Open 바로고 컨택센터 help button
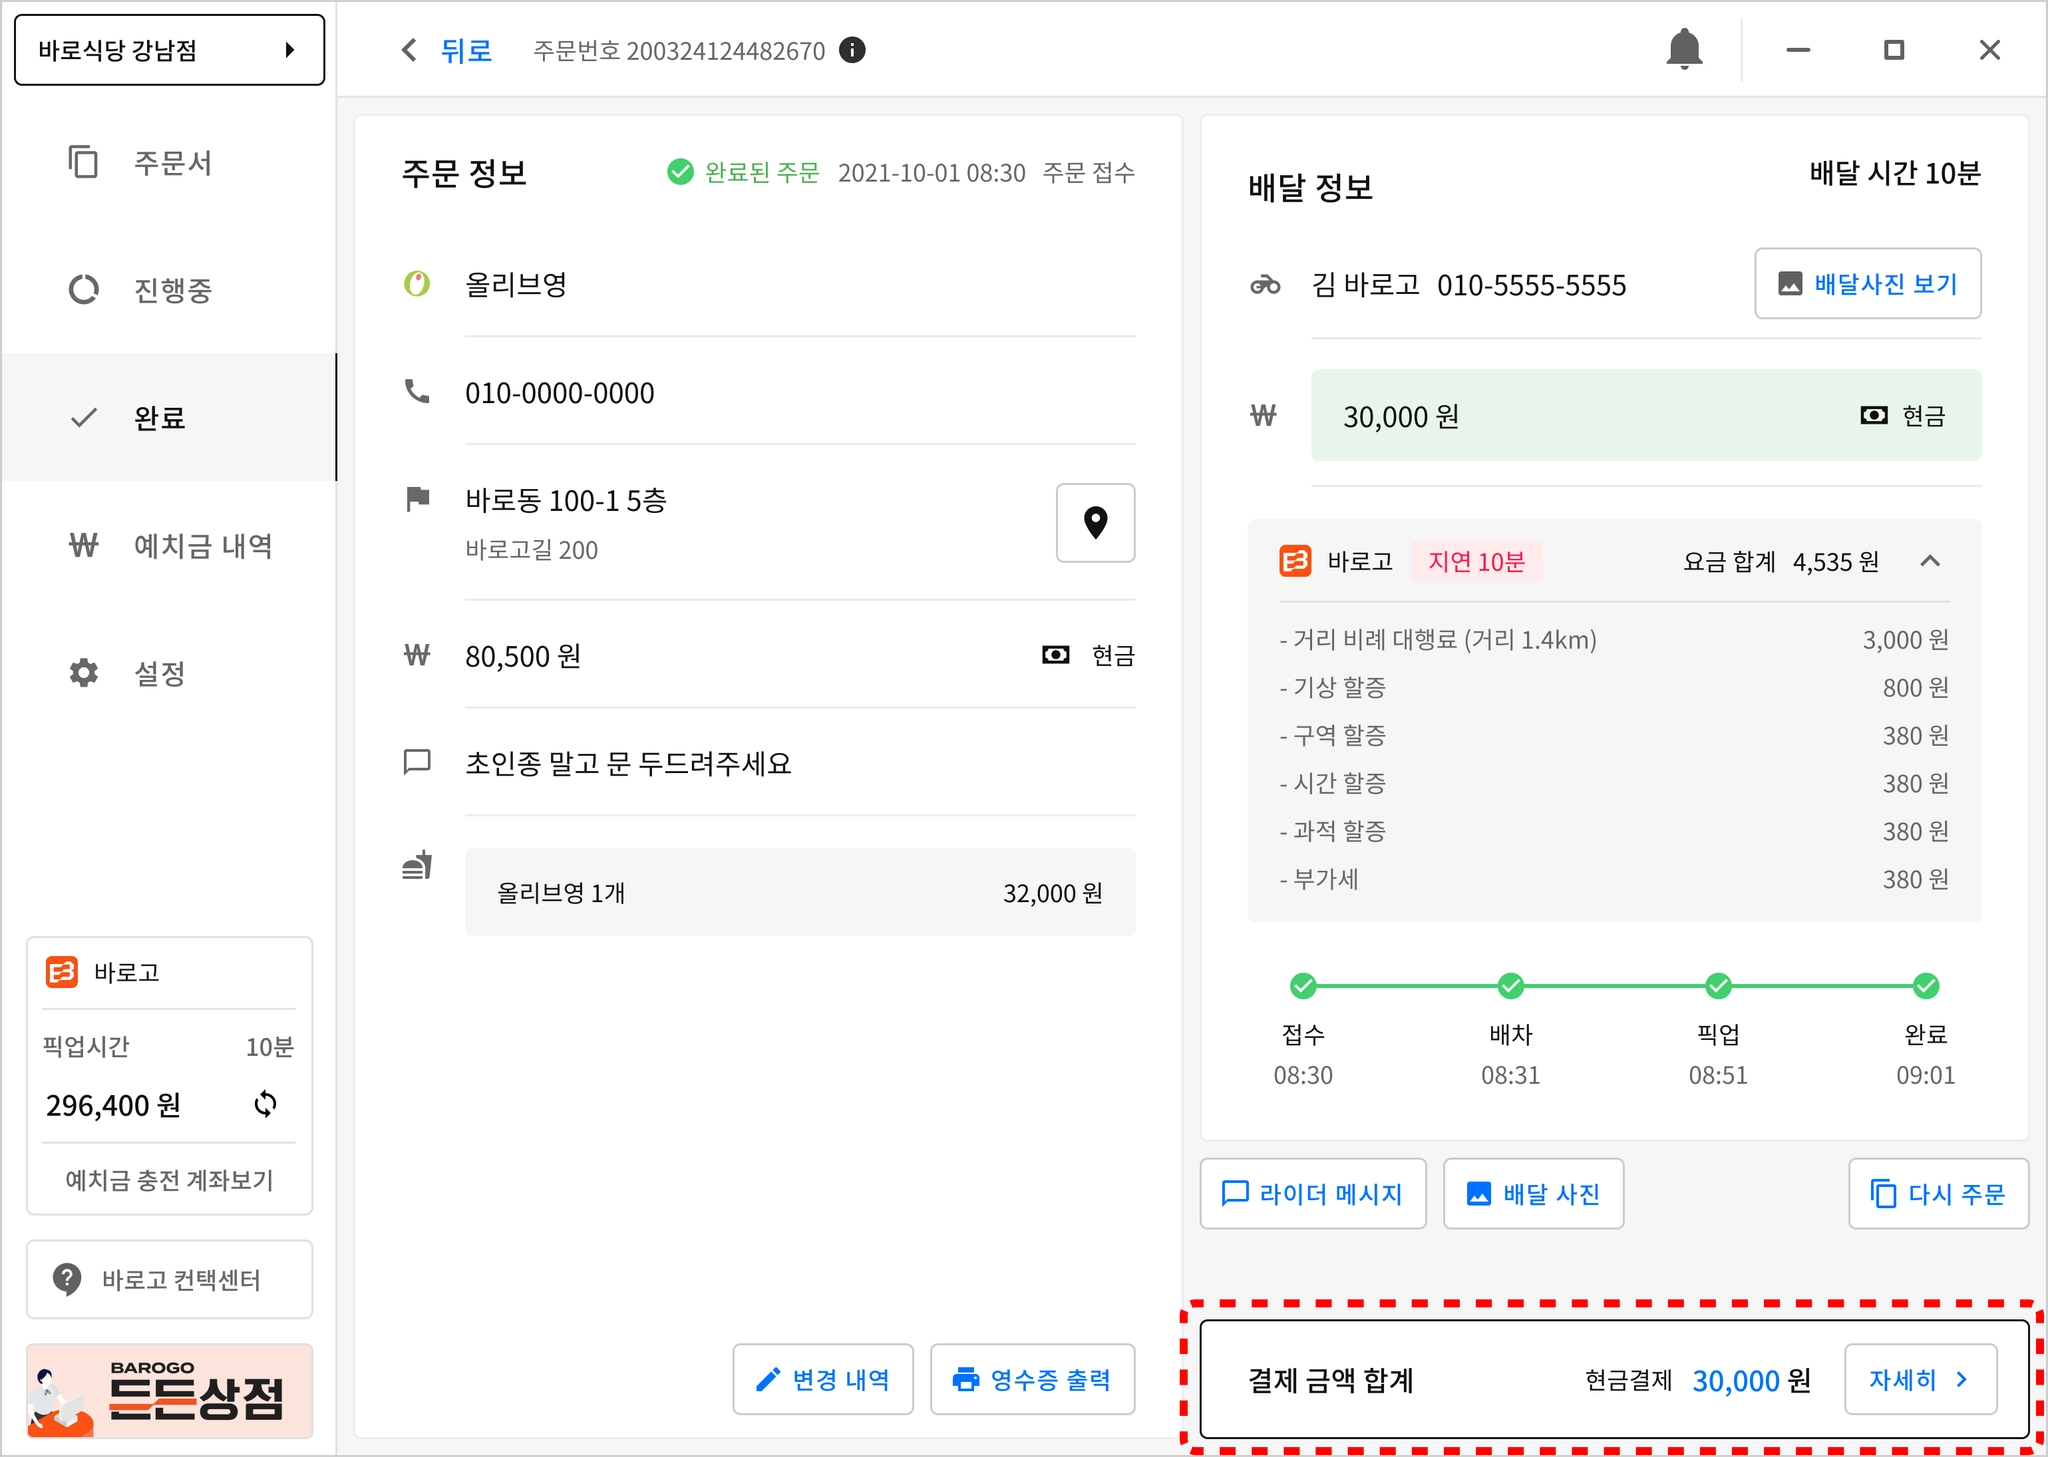Screen dimensions: 2048x1457 click(x=169, y=1279)
